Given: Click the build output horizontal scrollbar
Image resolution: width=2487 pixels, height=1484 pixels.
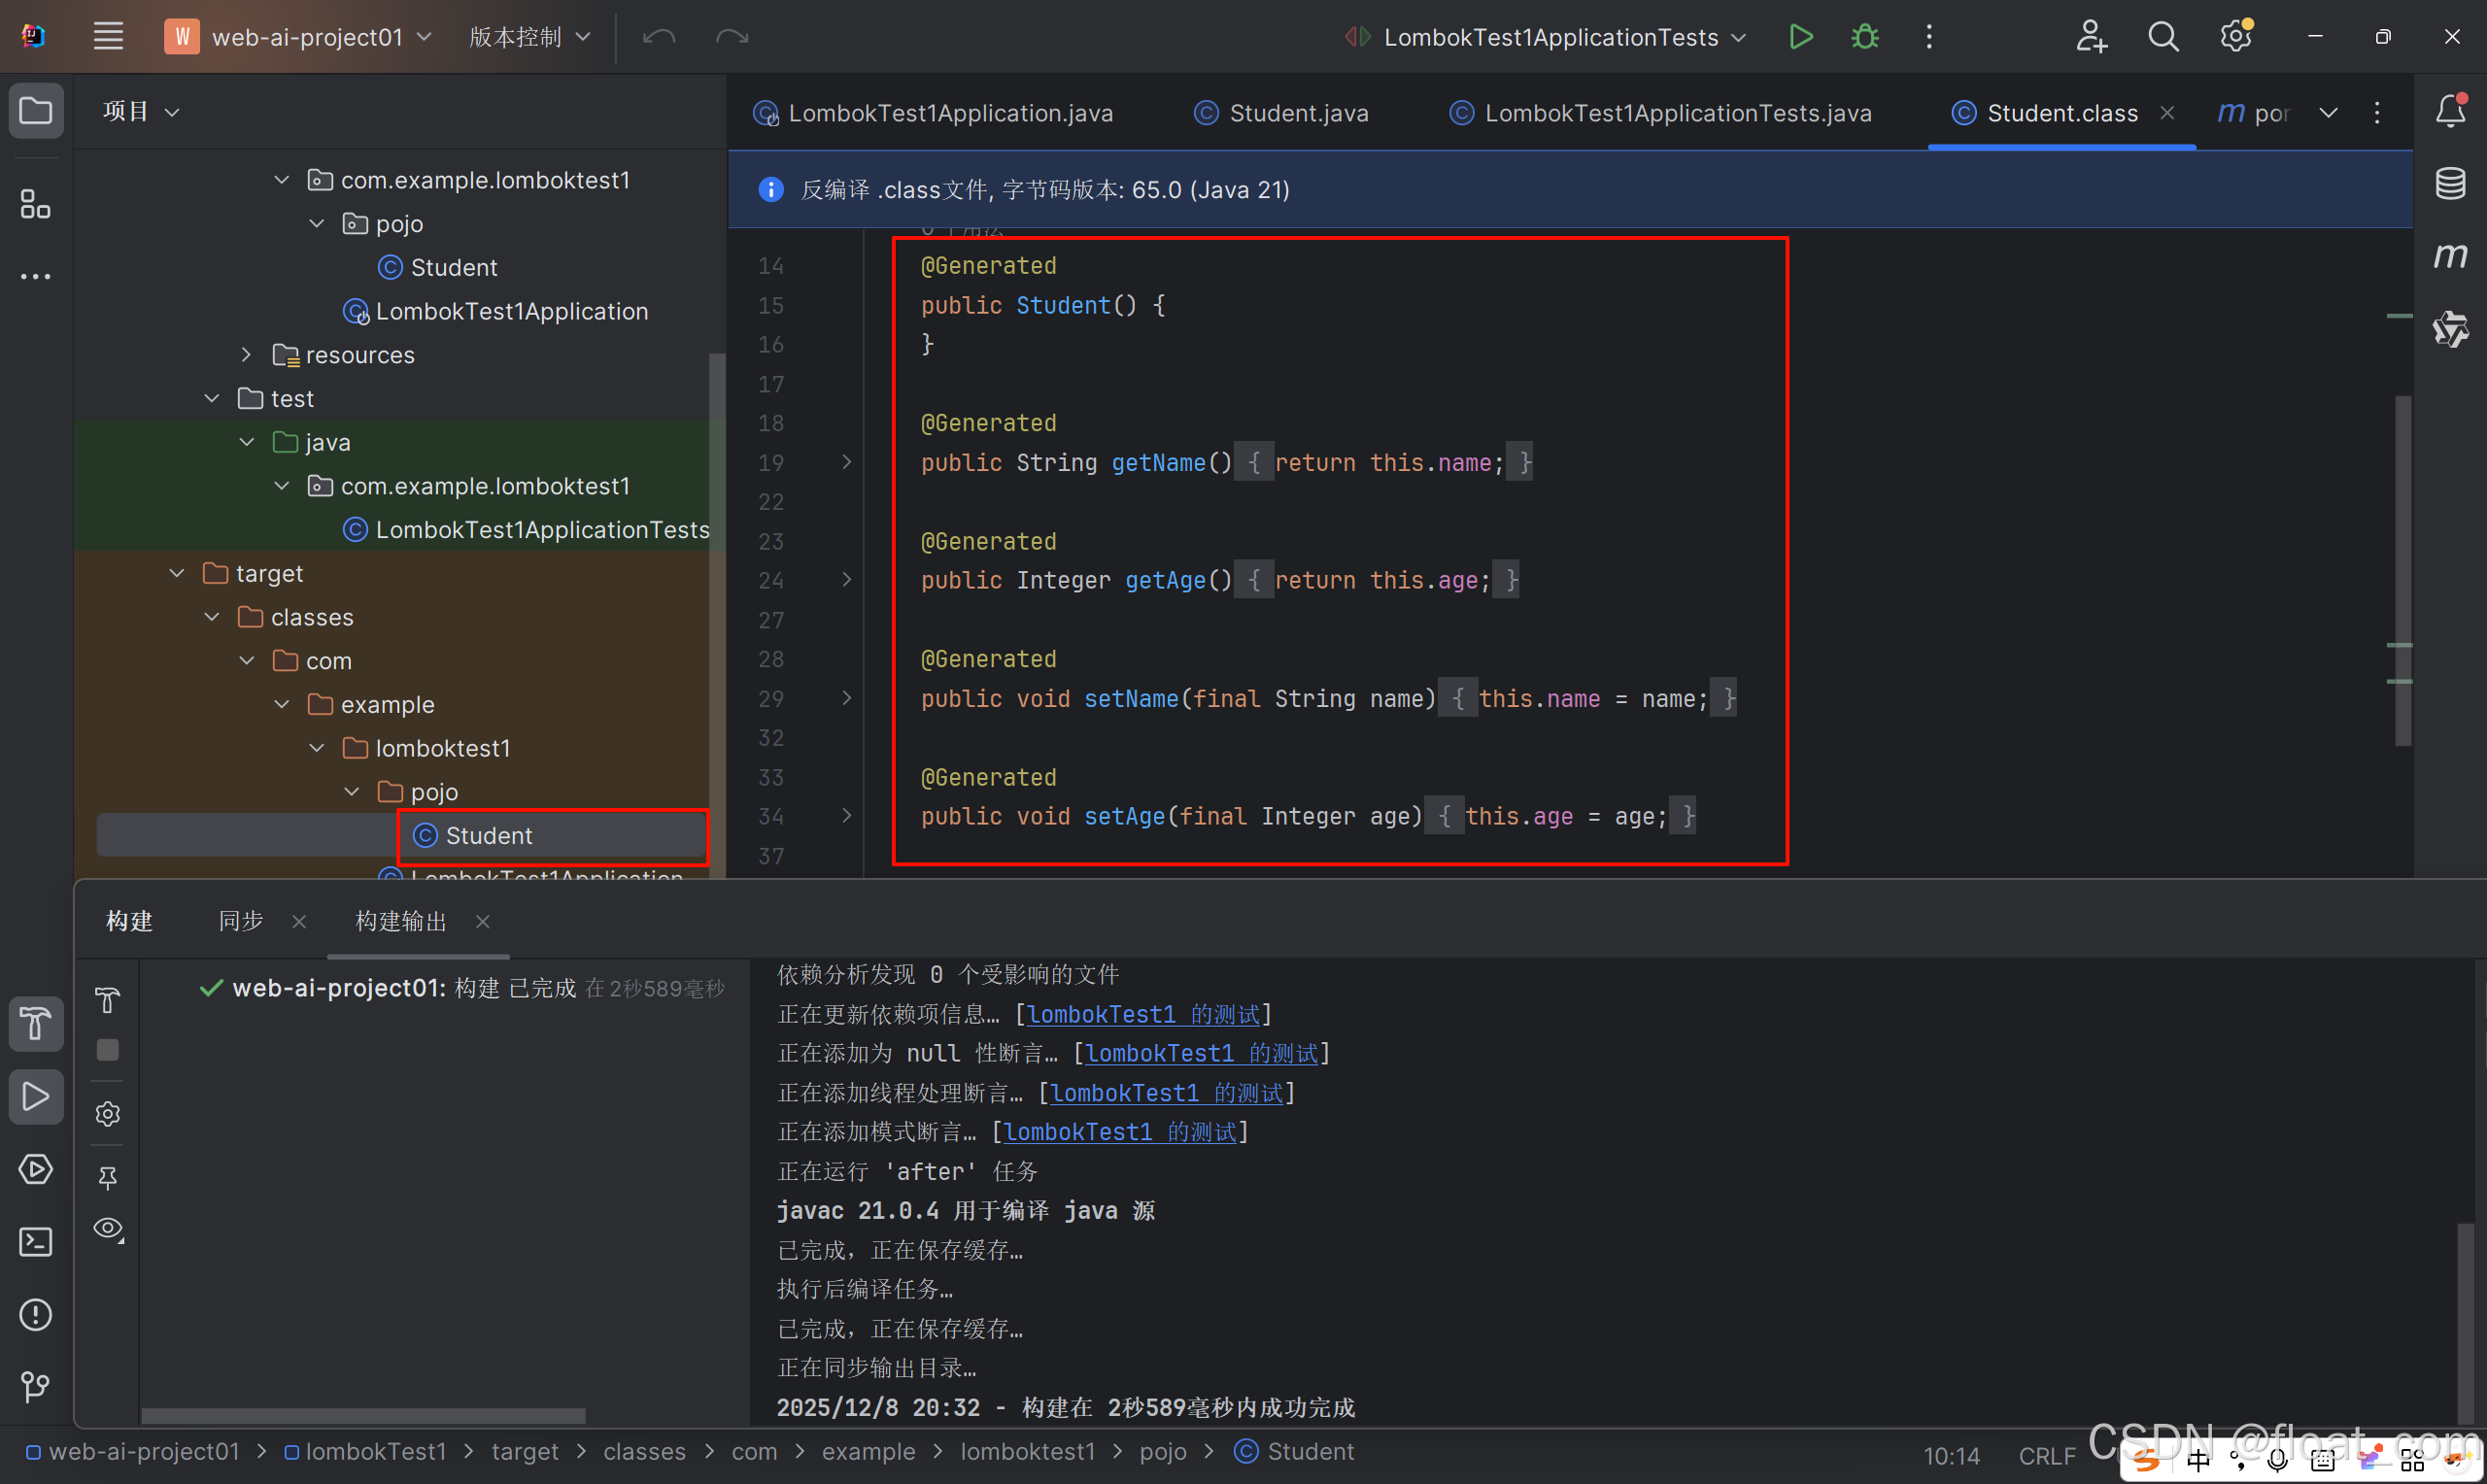Looking at the screenshot, I should click(x=363, y=1416).
